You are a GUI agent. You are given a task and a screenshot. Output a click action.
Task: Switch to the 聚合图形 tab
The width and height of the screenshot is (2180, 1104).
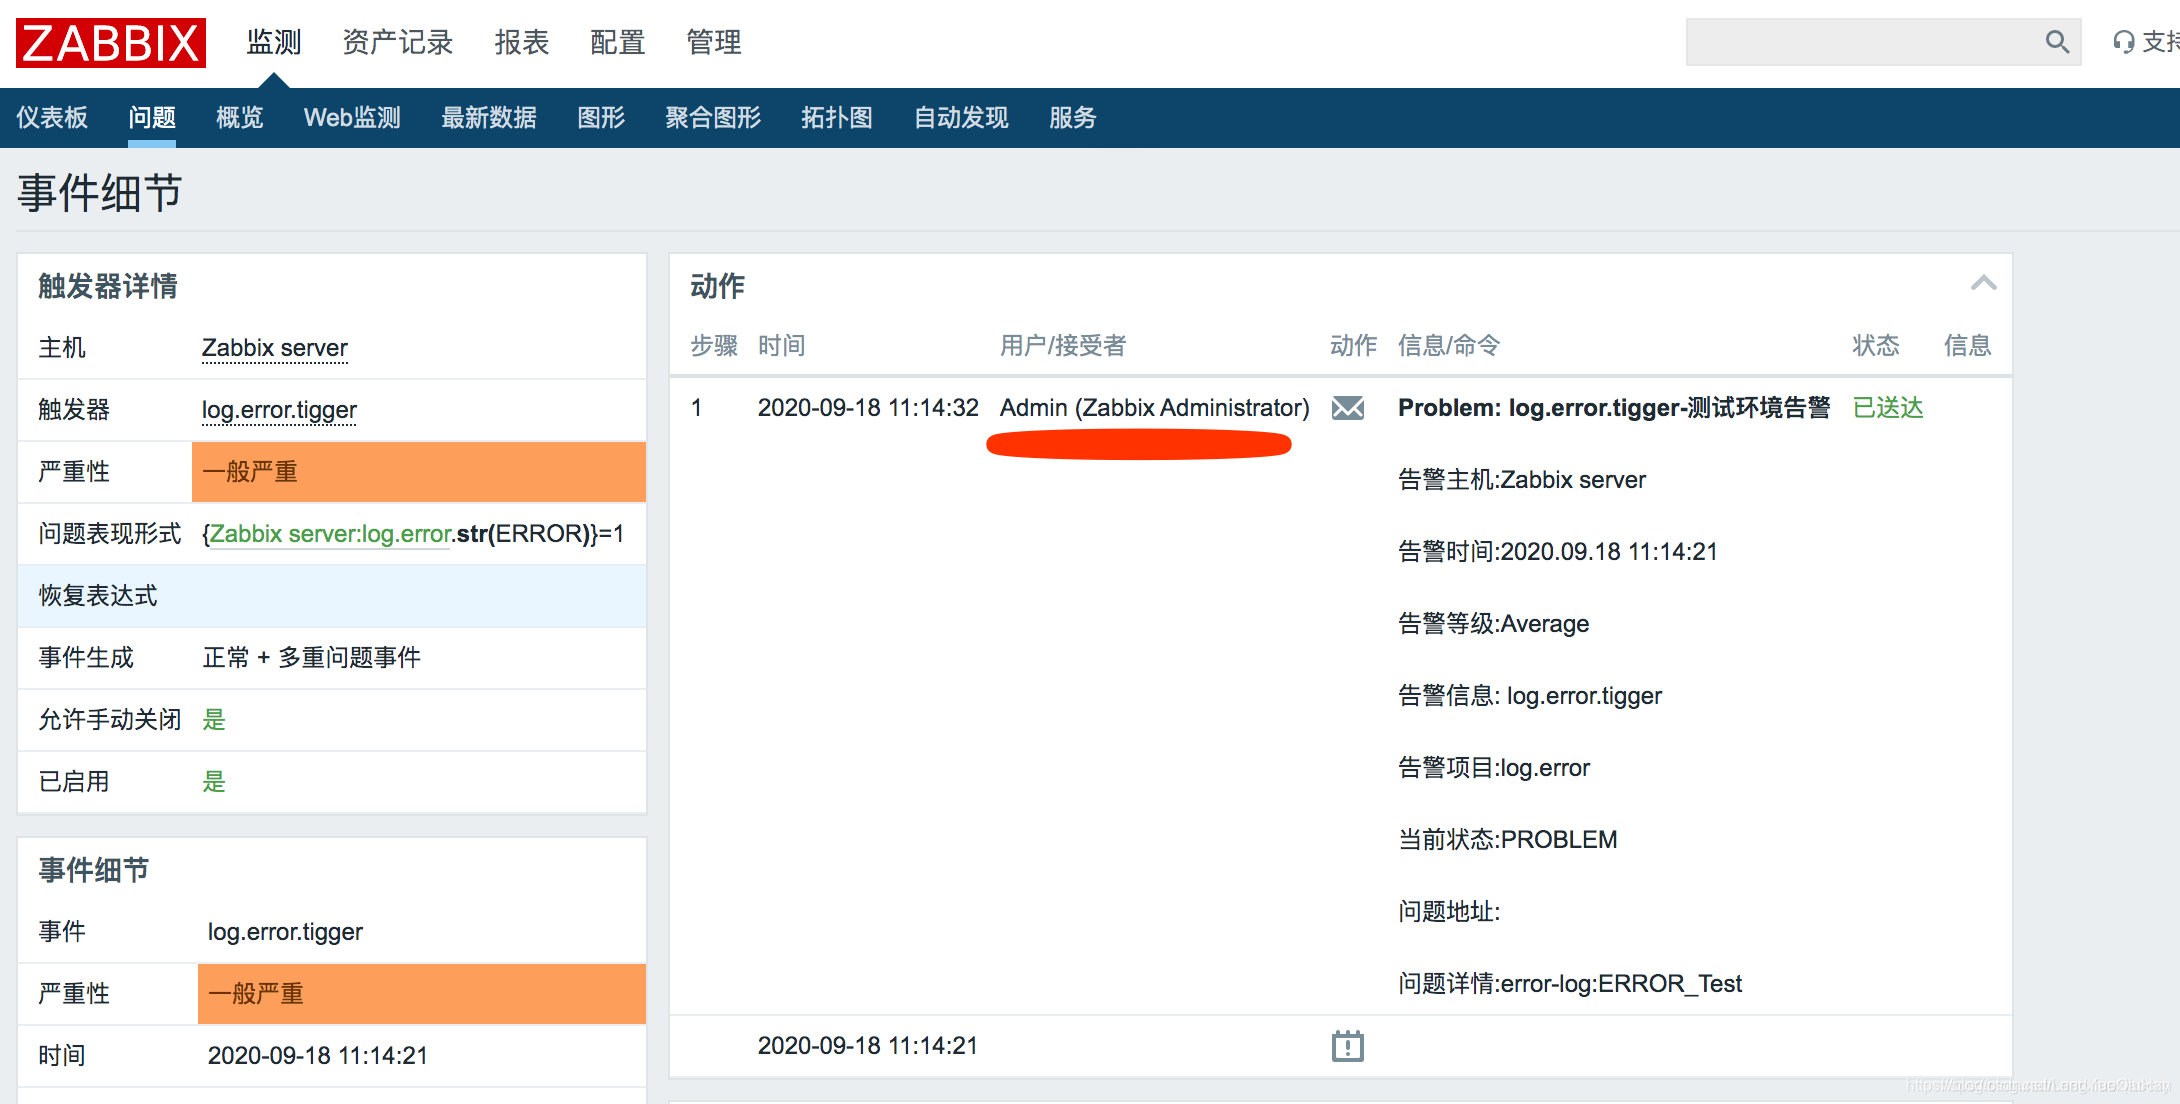713,118
